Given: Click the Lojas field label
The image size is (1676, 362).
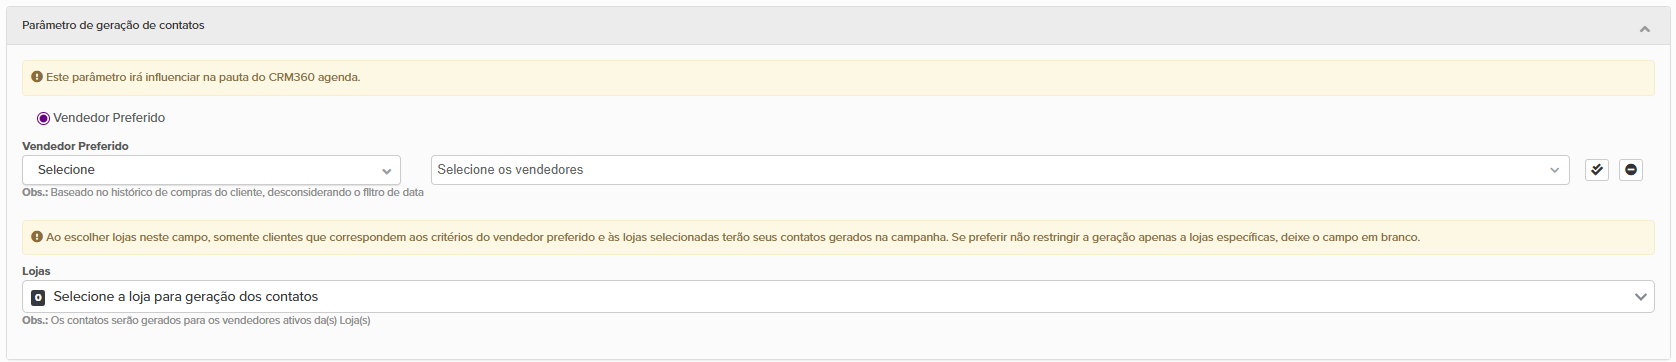Looking at the screenshot, I should (x=36, y=271).
